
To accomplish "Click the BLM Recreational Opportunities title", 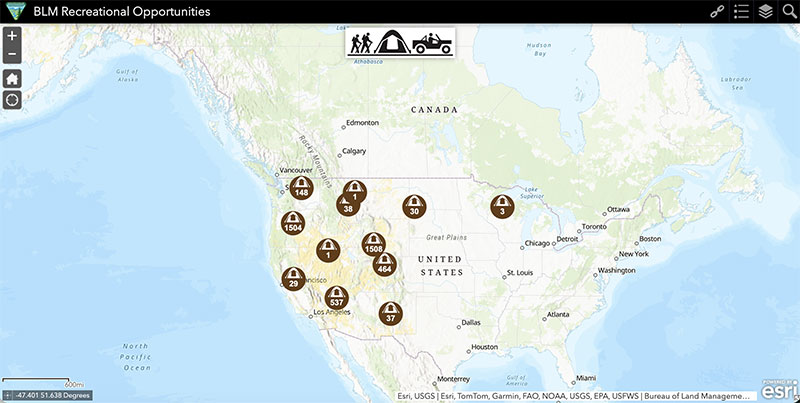I will (122, 12).
